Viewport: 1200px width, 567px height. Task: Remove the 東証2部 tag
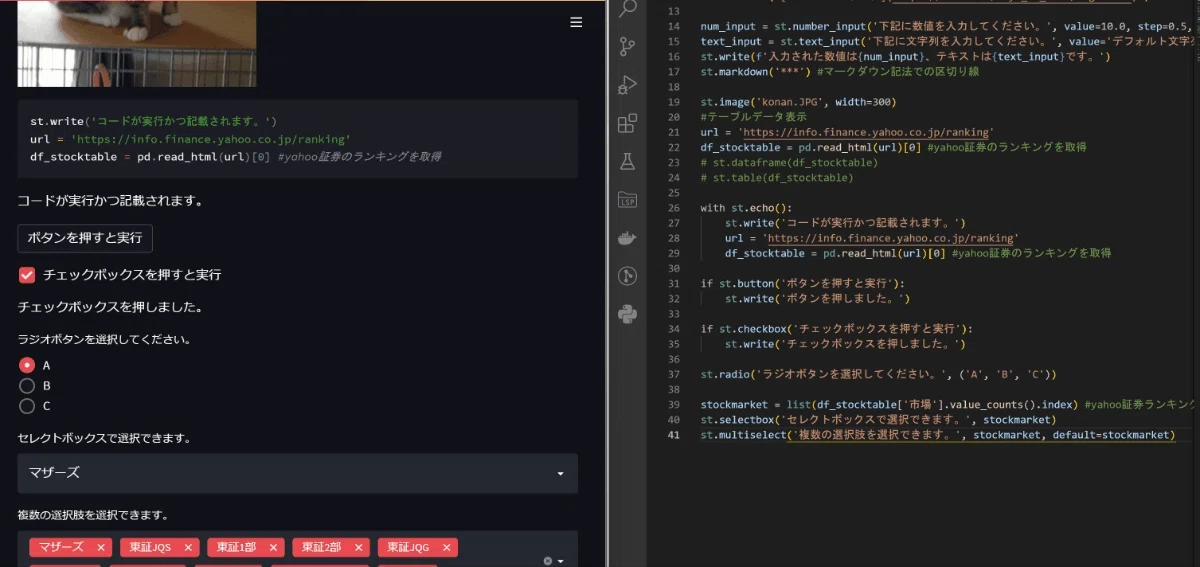click(359, 547)
